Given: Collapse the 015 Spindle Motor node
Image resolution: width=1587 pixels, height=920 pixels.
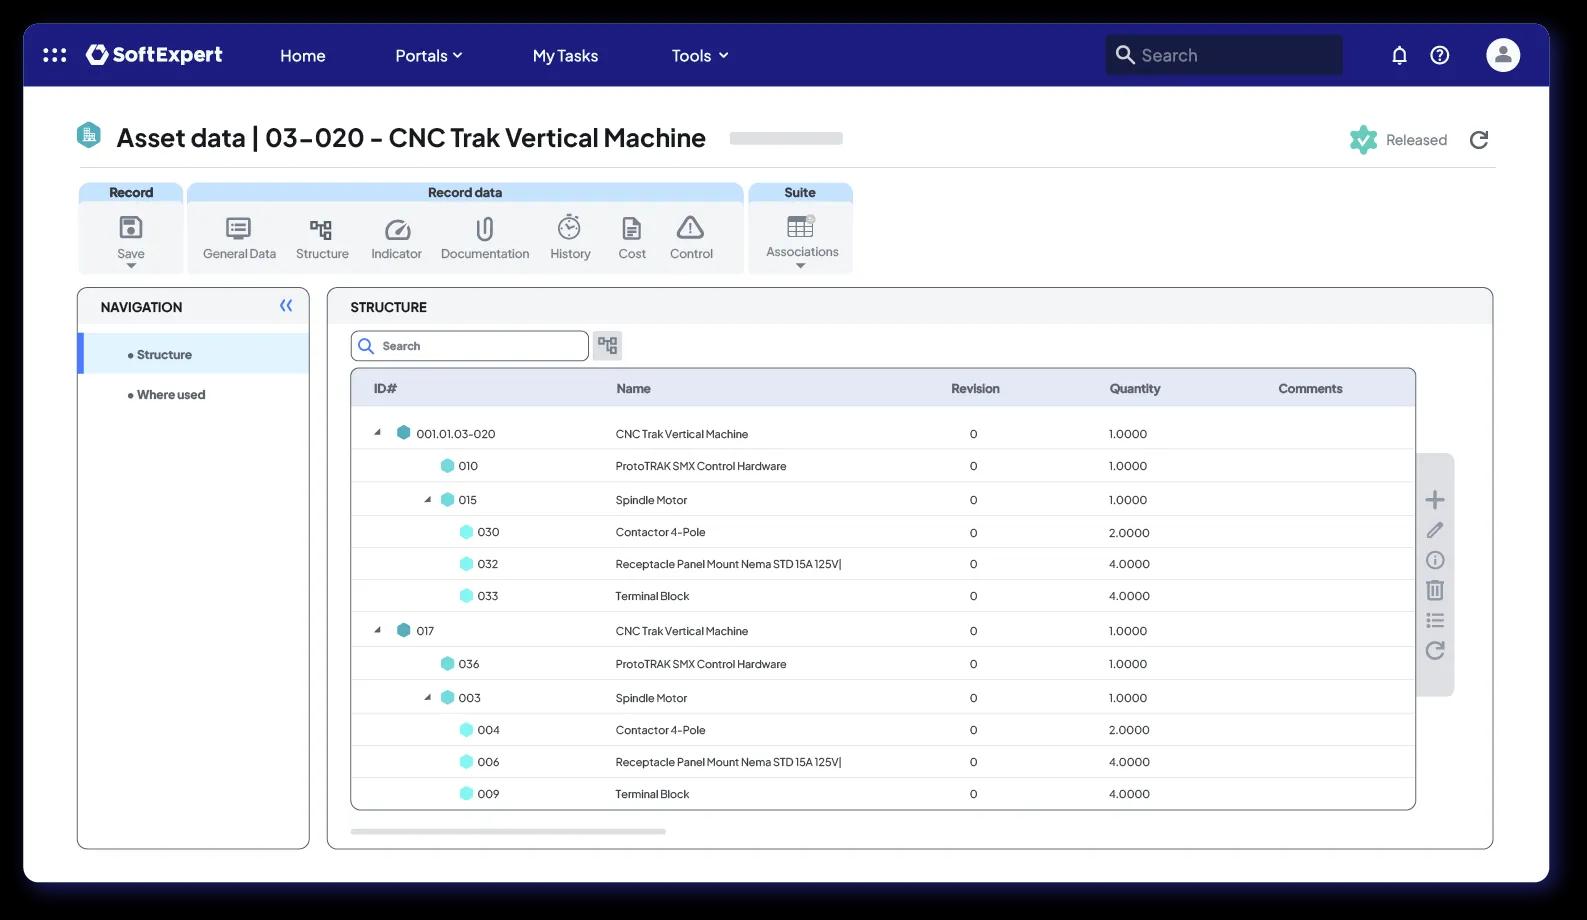Looking at the screenshot, I should coord(428,499).
